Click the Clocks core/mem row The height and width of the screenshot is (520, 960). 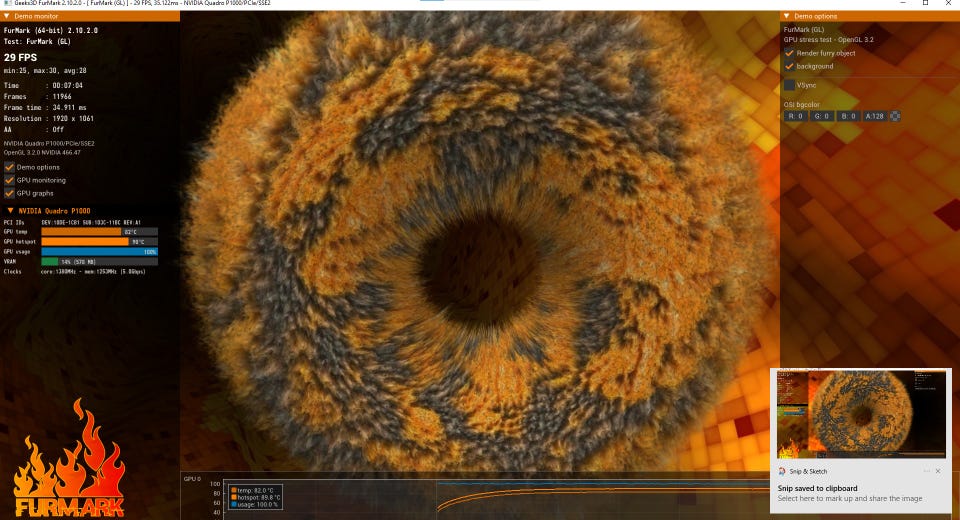pyautogui.click(x=75, y=271)
